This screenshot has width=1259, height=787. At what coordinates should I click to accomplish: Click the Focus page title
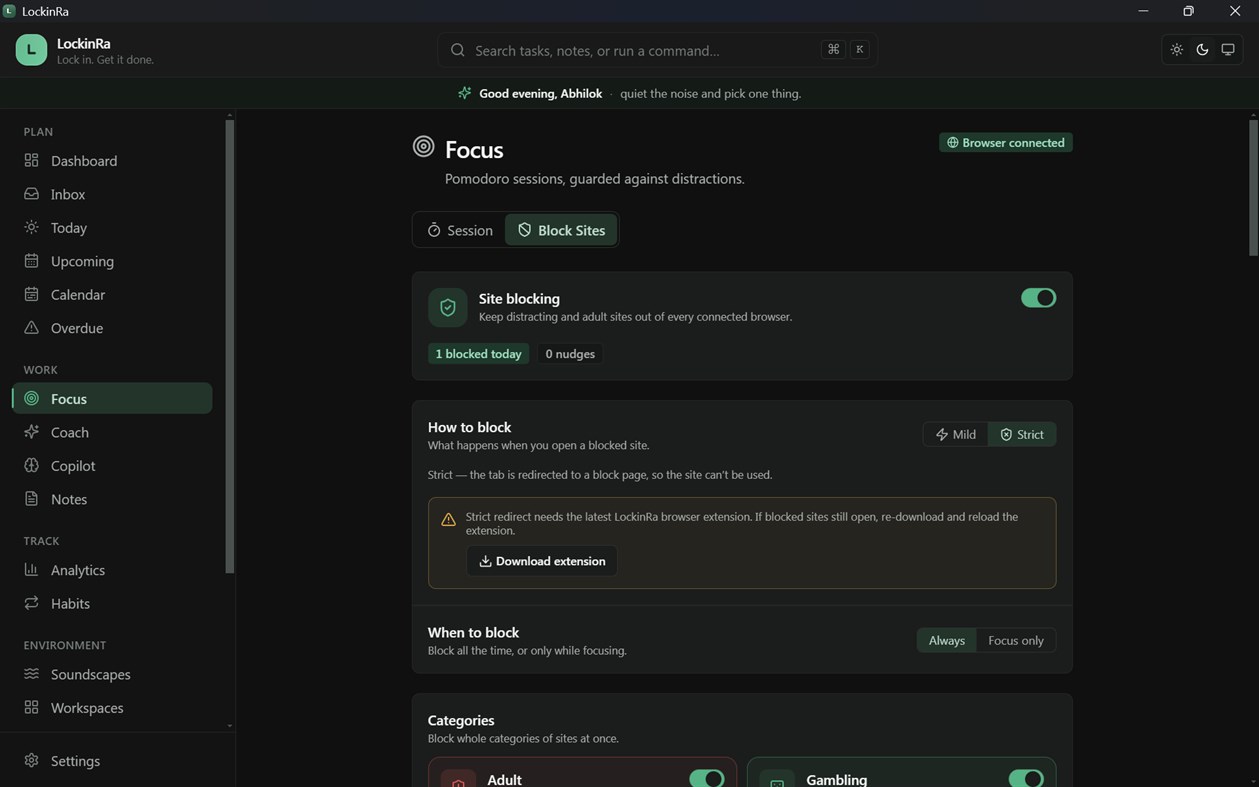point(474,149)
